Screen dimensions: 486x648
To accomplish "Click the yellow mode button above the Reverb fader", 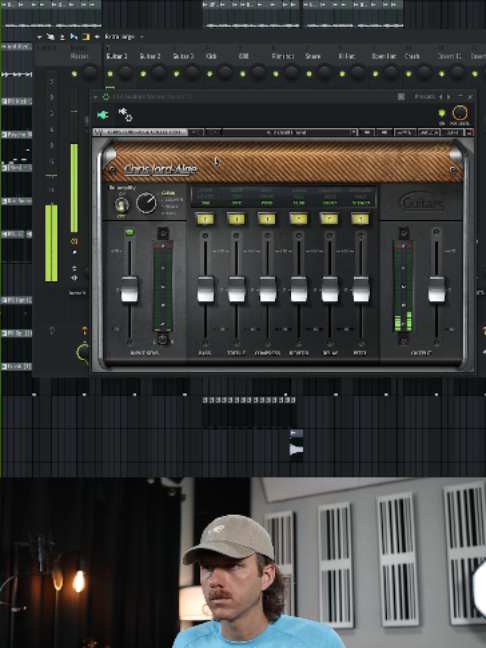I will tap(298, 218).
